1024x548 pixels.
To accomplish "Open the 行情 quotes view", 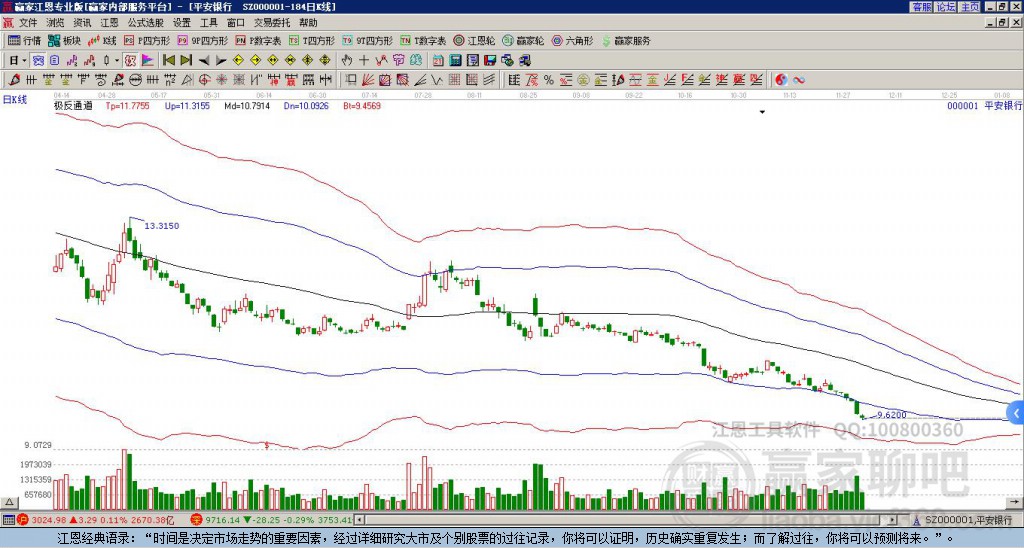I will (24, 41).
